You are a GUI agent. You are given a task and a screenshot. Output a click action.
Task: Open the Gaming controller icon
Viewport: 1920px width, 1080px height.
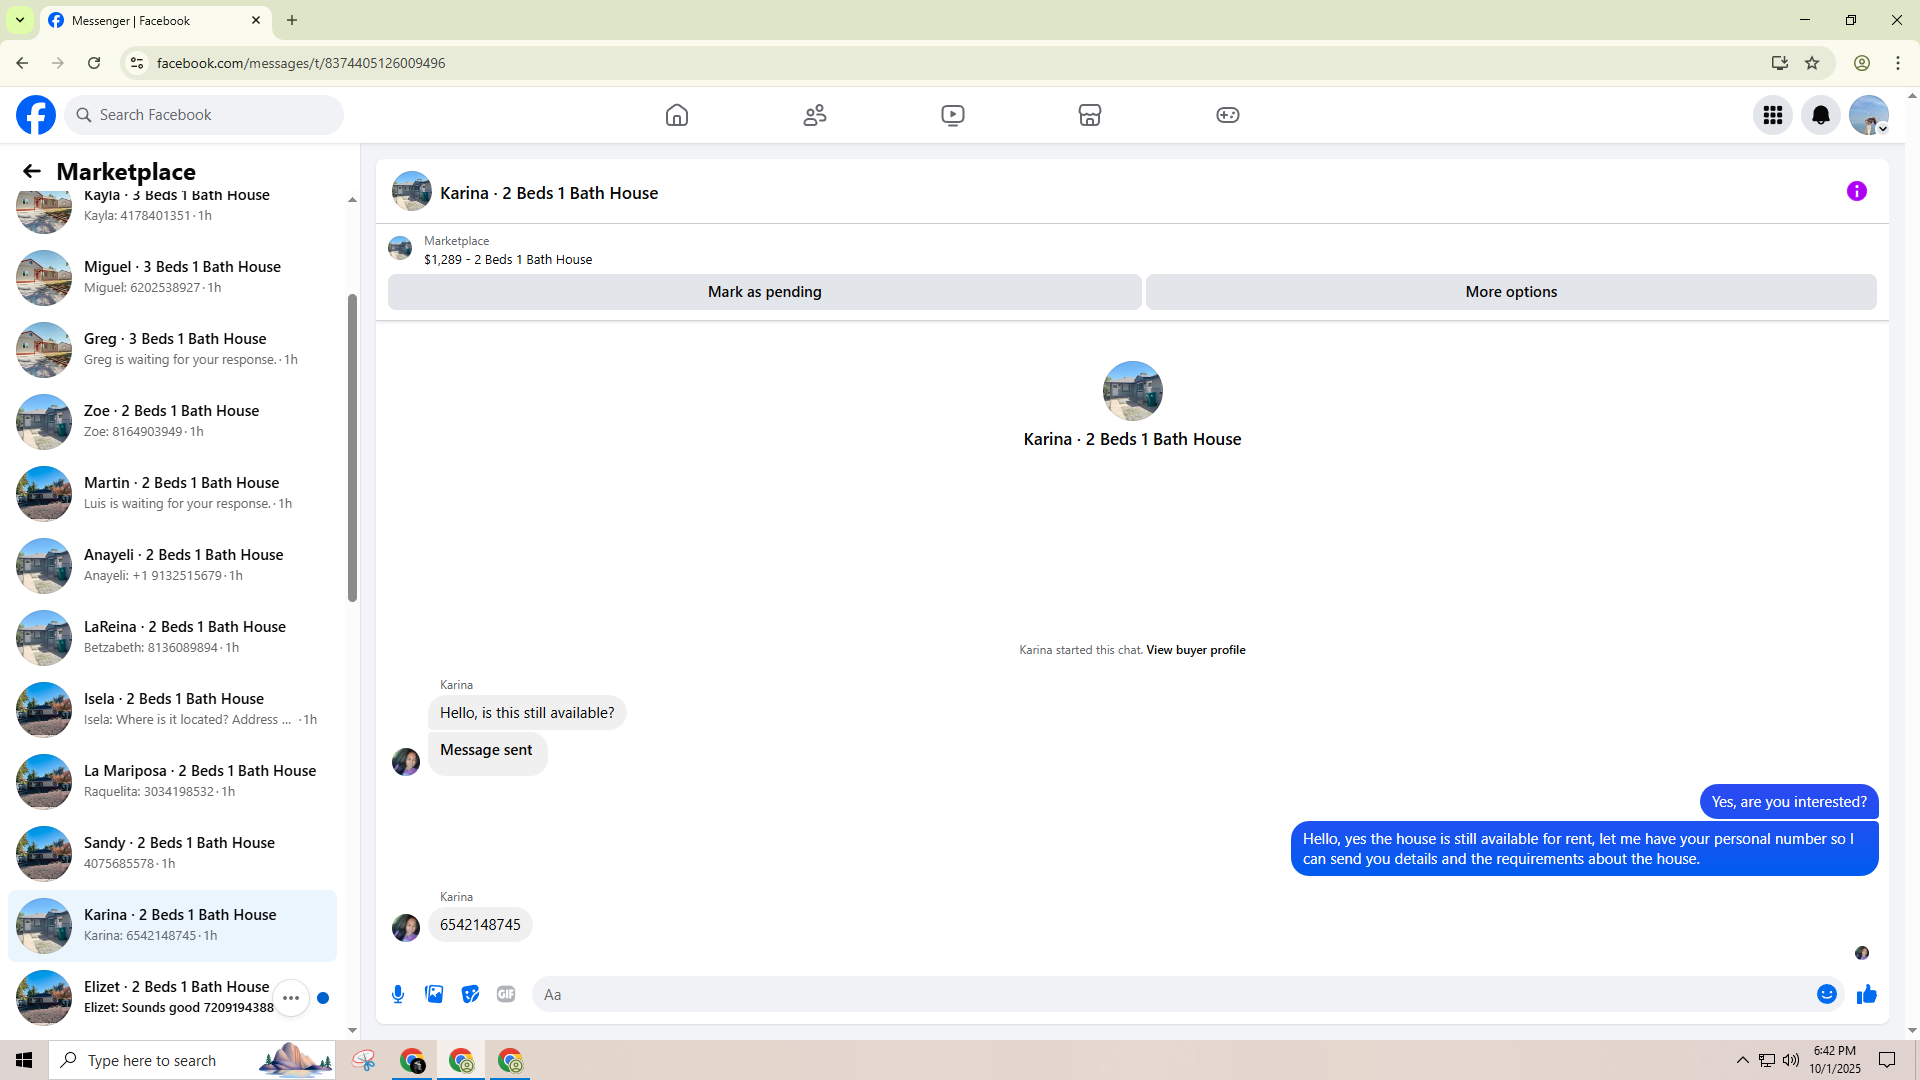[1228, 115]
